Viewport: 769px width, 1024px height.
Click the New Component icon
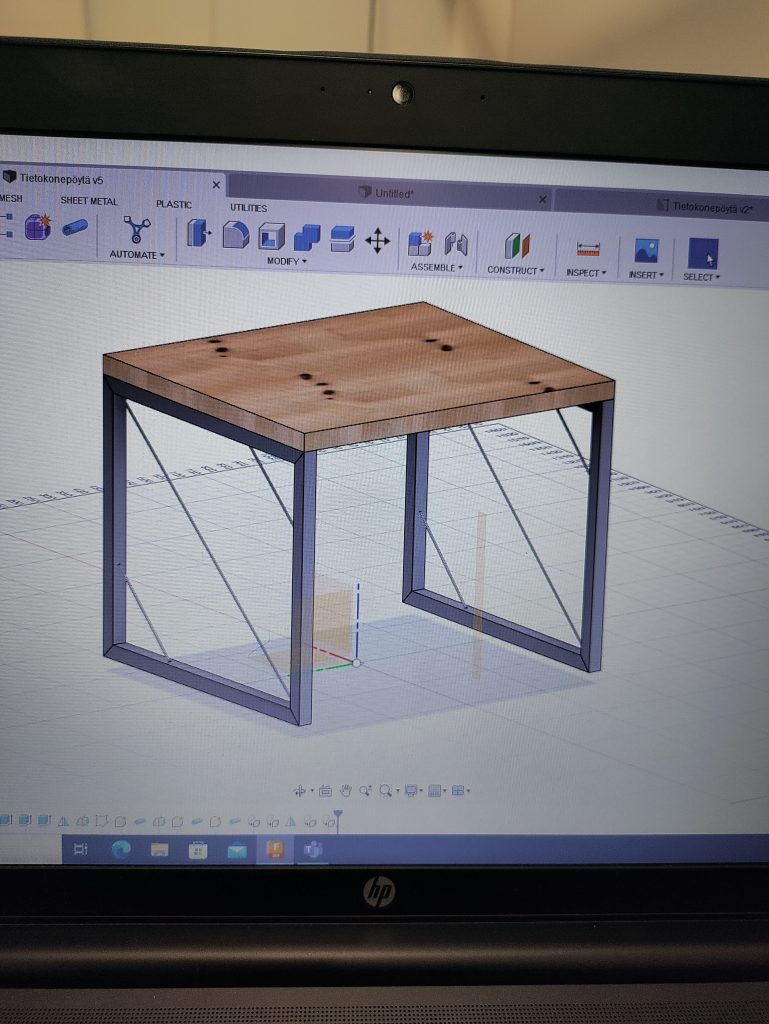point(420,242)
